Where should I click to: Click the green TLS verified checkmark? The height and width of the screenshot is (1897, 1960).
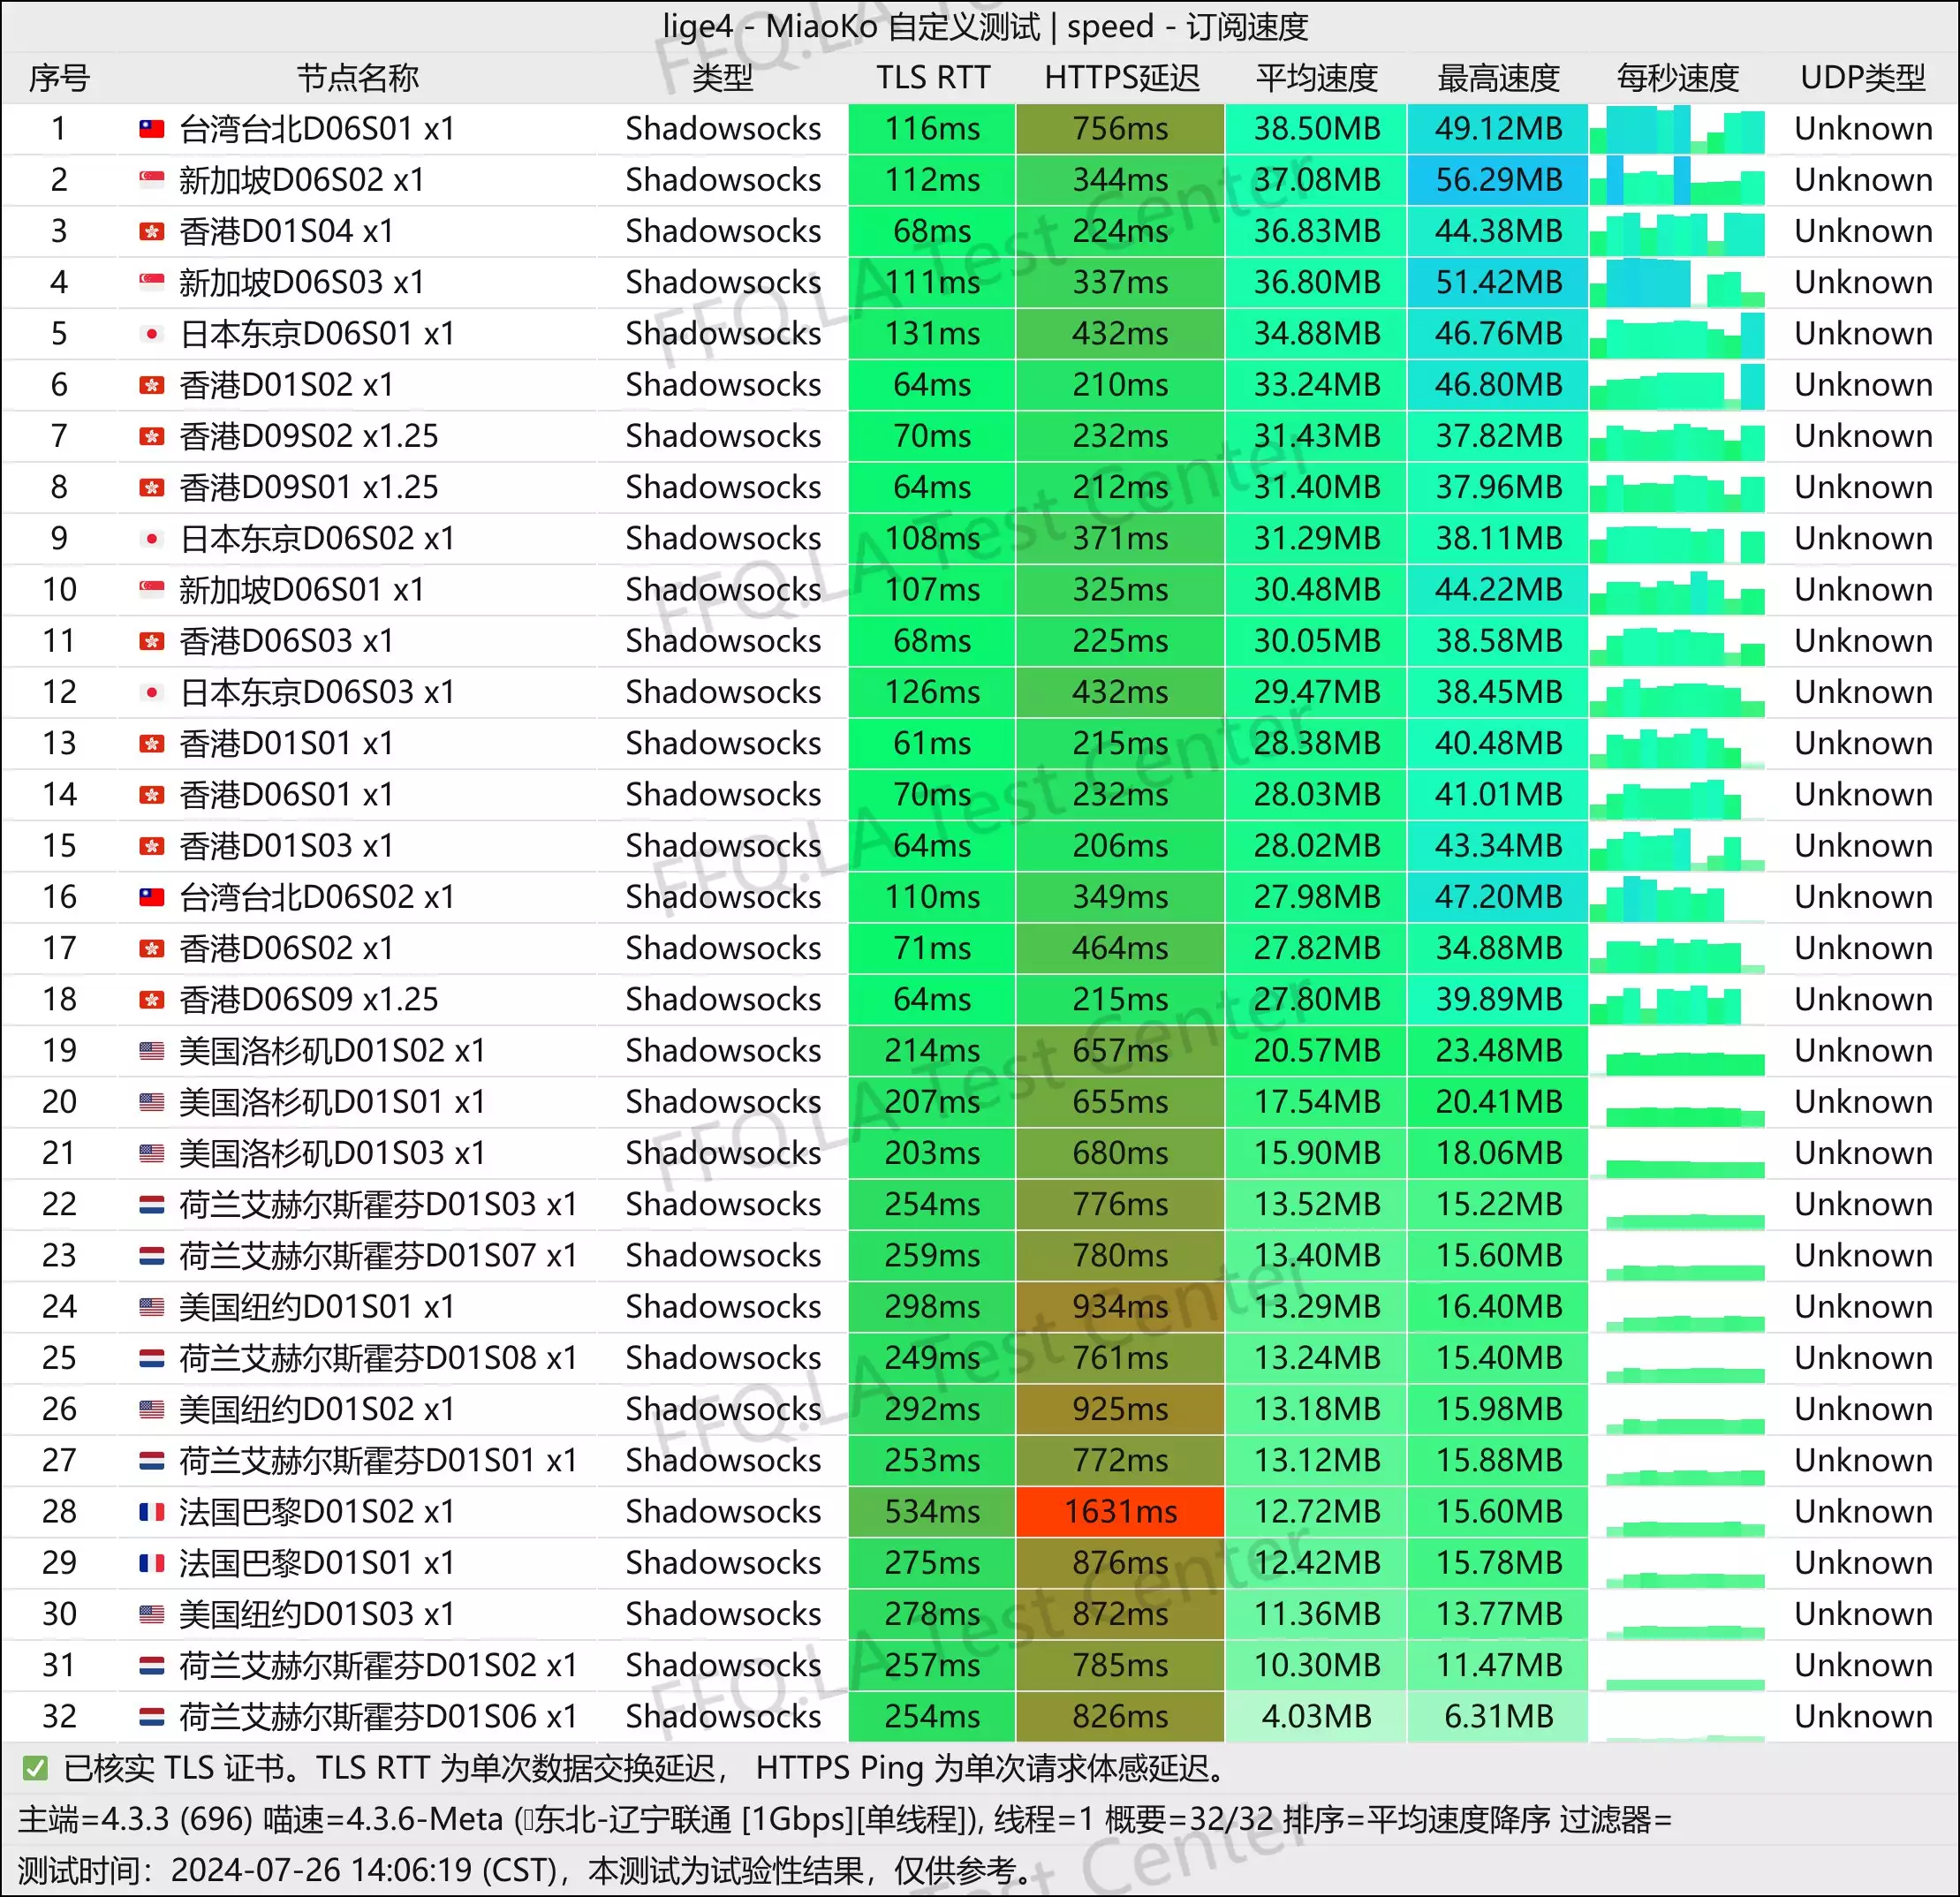coord(35,1769)
